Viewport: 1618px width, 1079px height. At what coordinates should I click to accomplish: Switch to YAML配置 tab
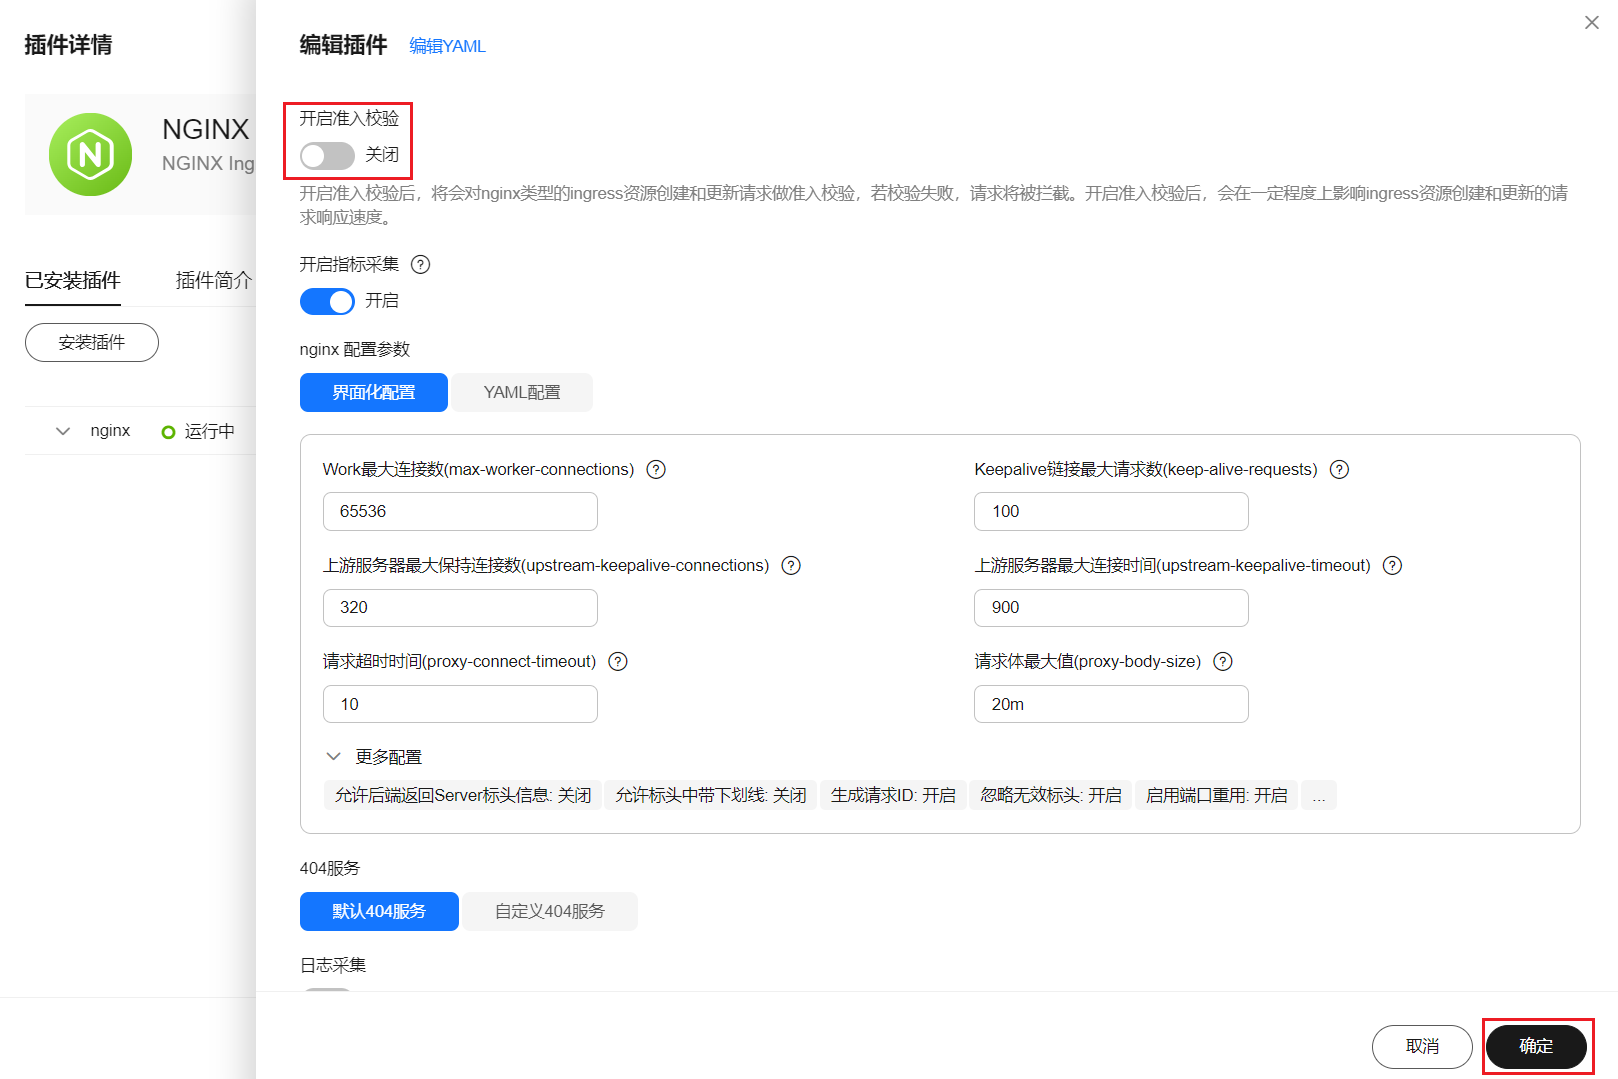[522, 393]
